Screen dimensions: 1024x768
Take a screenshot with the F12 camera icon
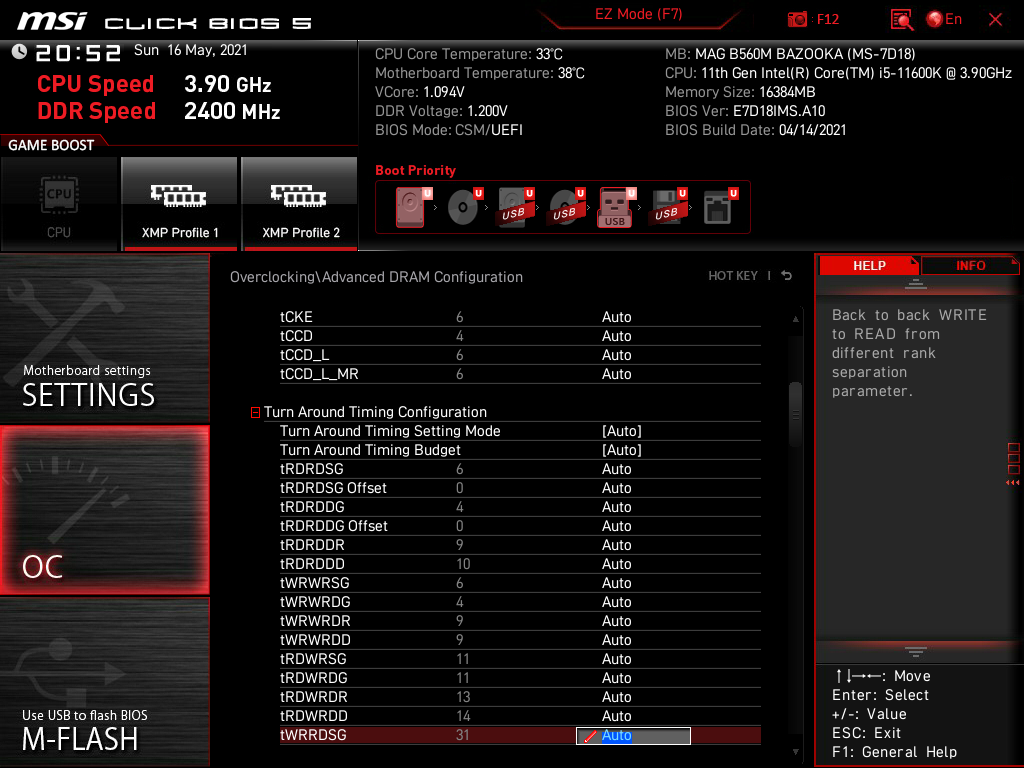(797, 20)
